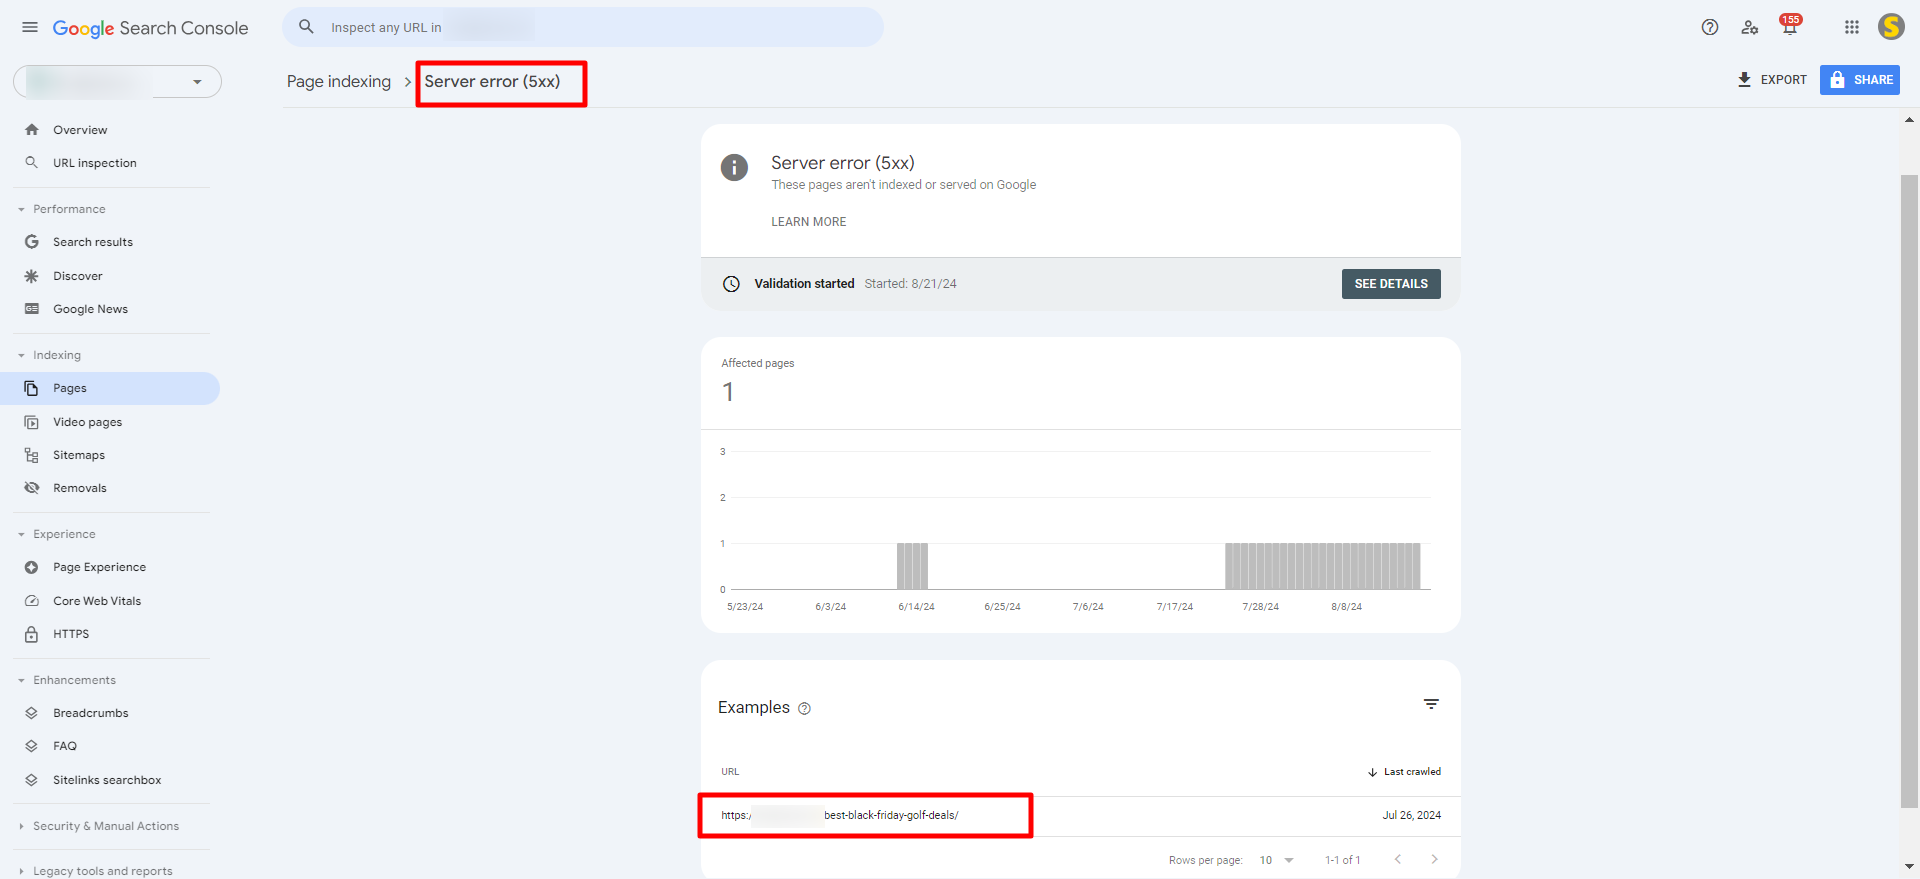Open the notifications bell icon

click(x=1789, y=28)
